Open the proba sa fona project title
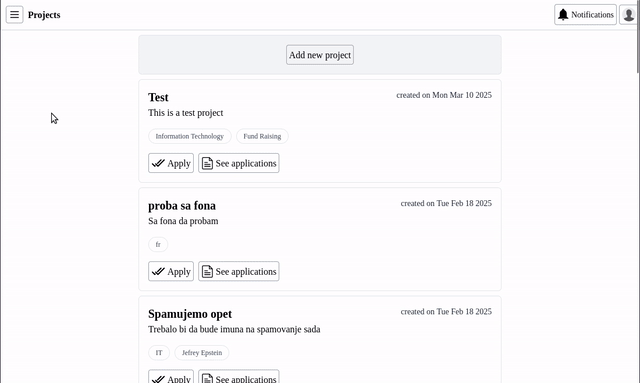640x383 pixels. coord(182,205)
